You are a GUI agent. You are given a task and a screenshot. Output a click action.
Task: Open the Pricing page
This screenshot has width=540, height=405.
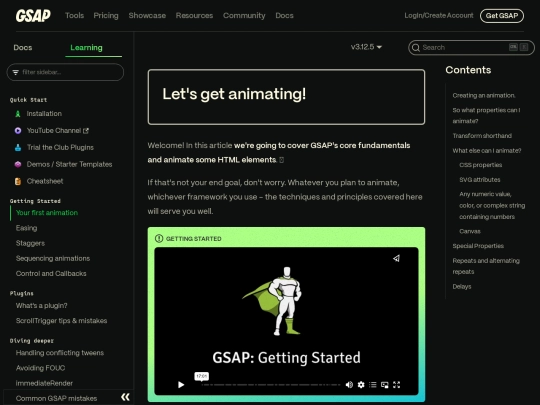106,15
